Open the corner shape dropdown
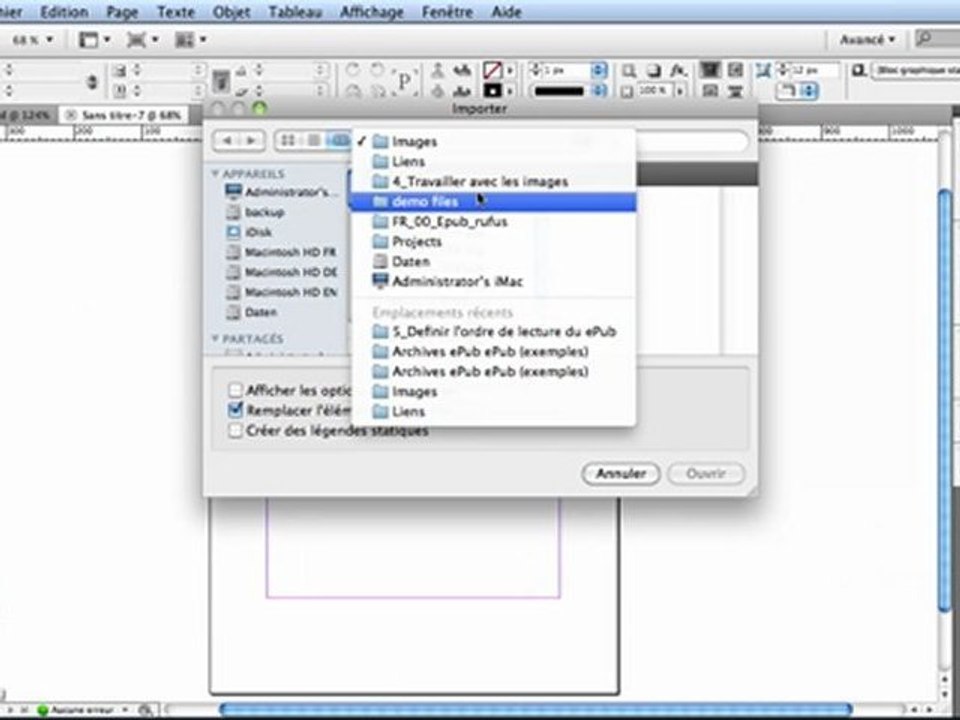960x720 pixels. click(x=798, y=92)
